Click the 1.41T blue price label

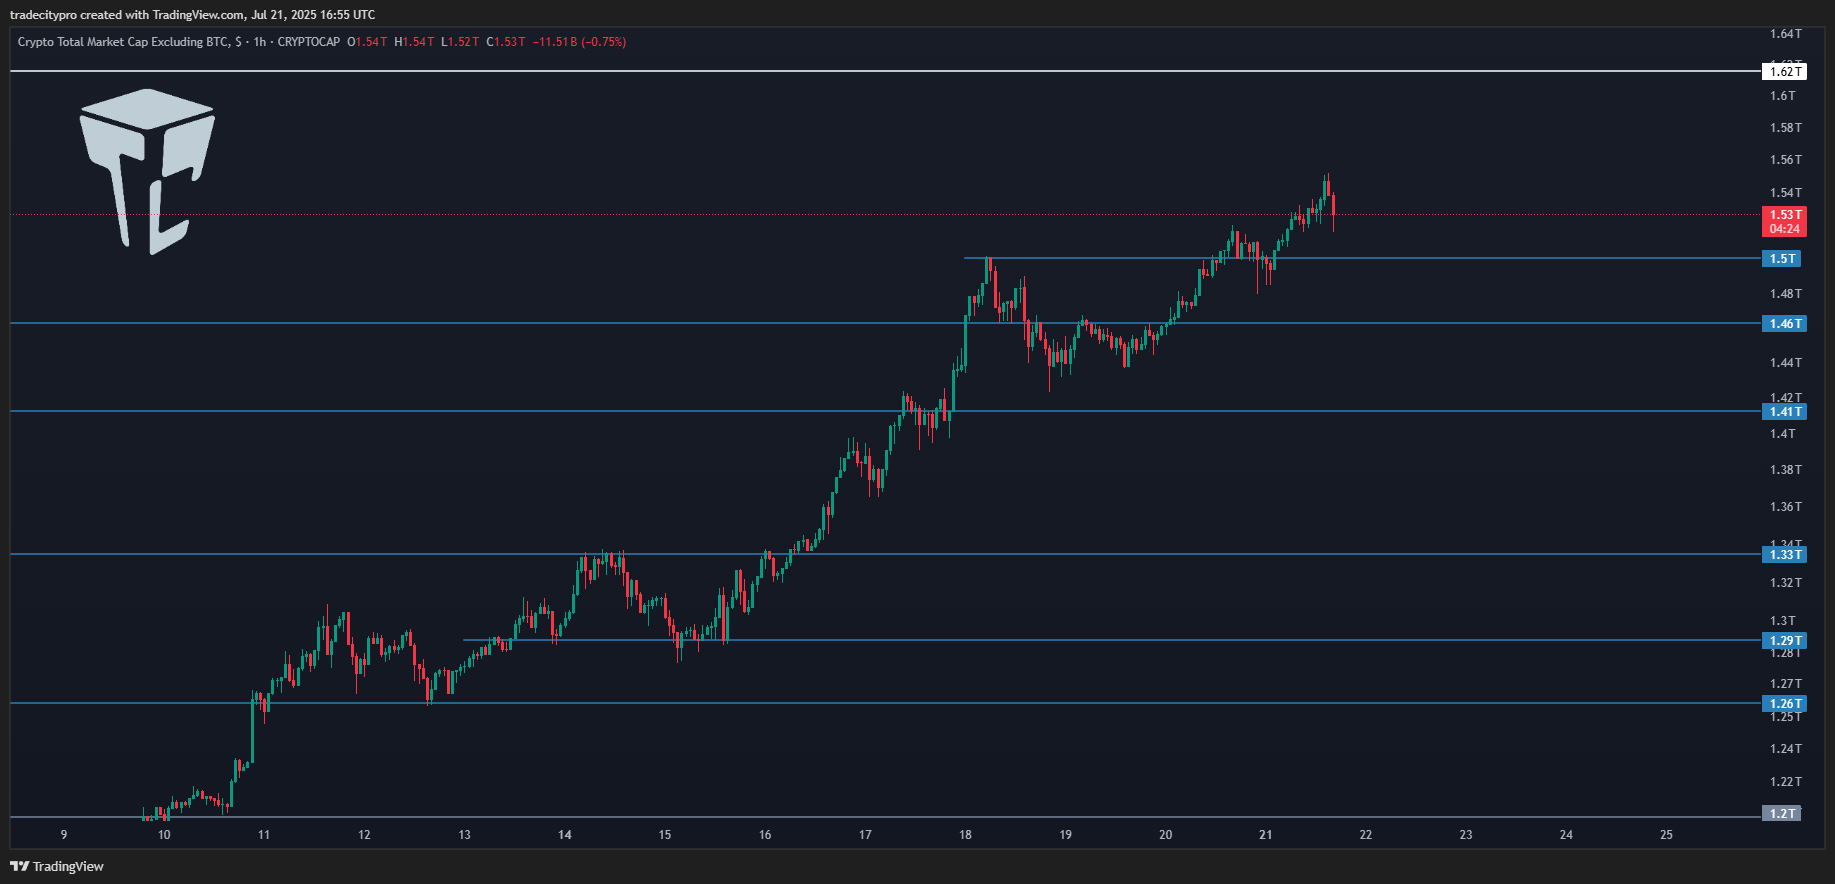coord(1784,411)
